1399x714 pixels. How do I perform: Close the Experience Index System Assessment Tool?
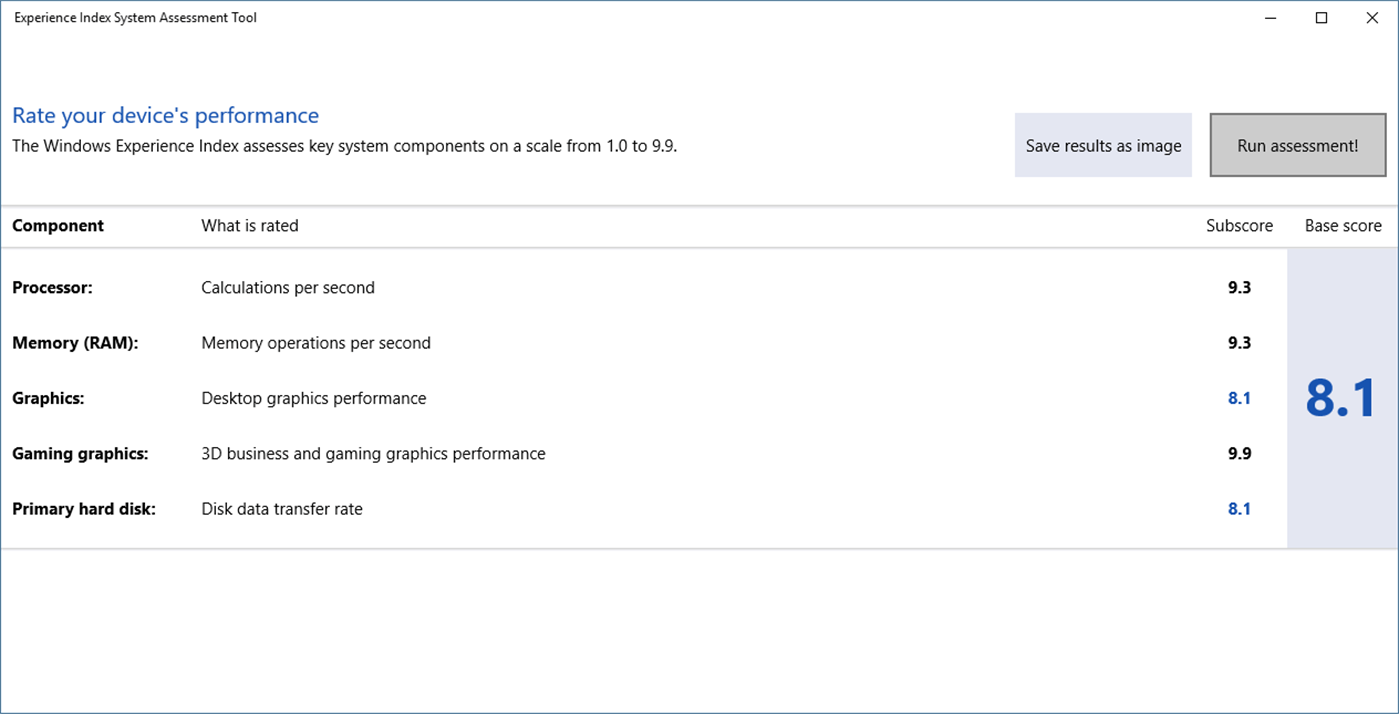click(1372, 18)
